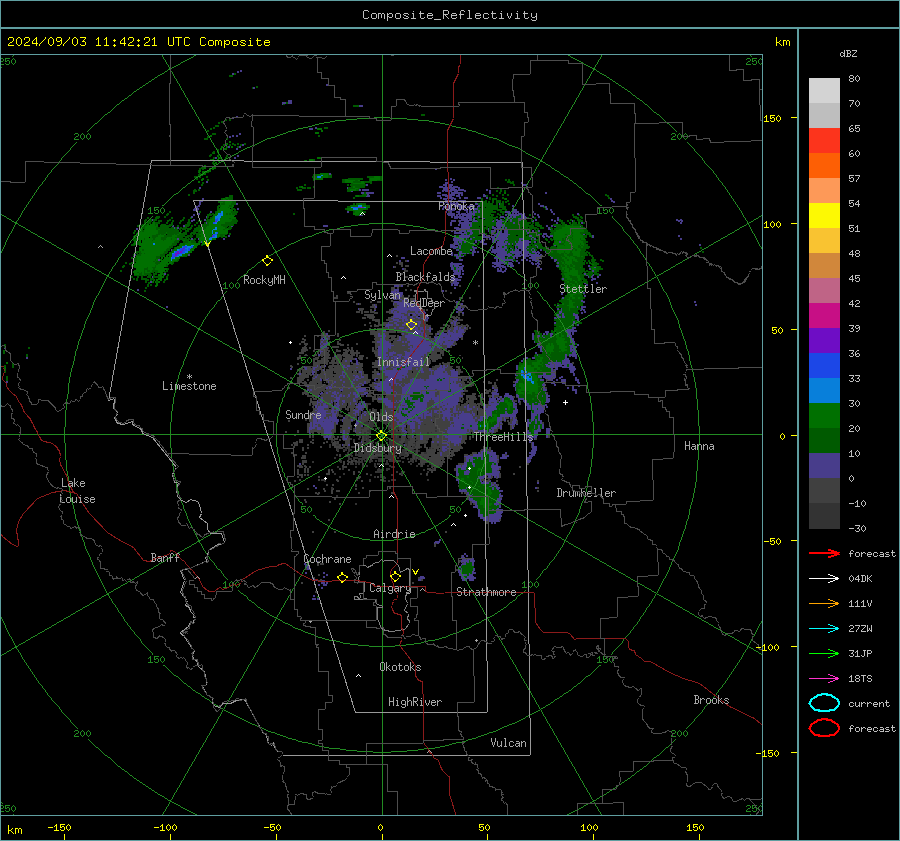Image resolution: width=900 pixels, height=841 pixels.
Task: Click the radar center diamond at Didsbury
Action: pos(381,436)
